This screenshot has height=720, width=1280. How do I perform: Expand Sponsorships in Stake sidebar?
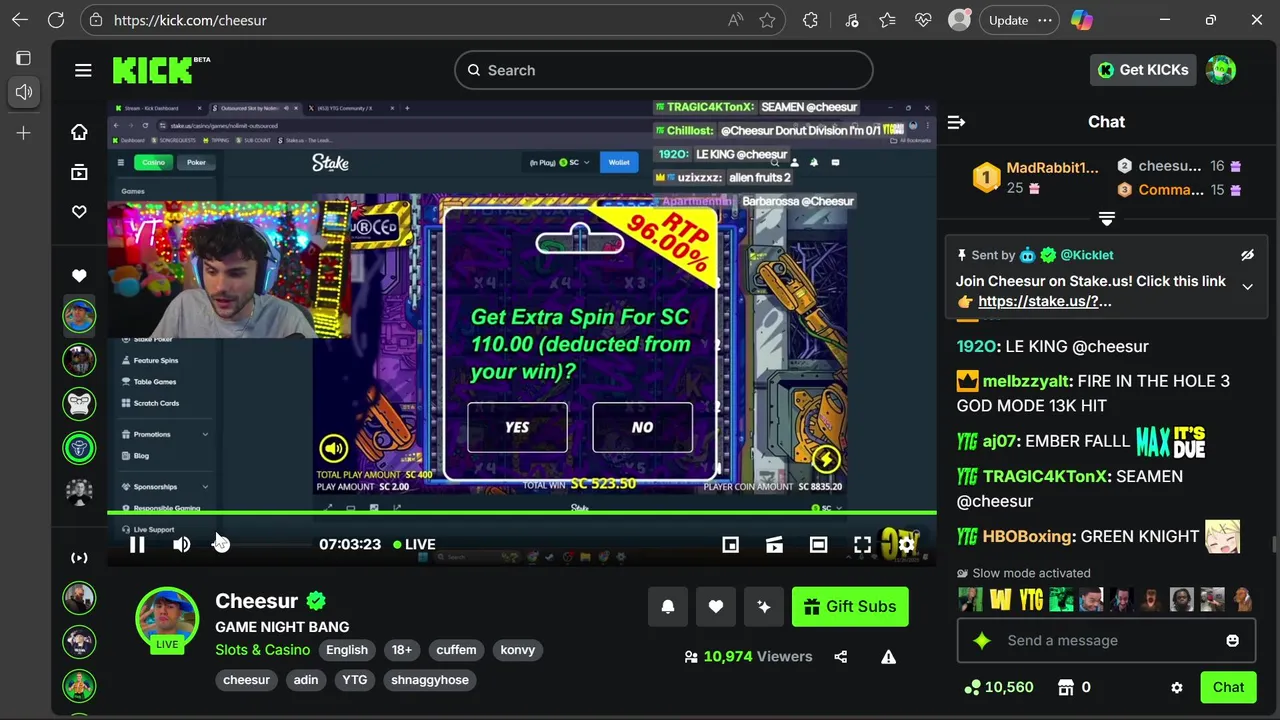pyautogui.click(x=205, y=487)
